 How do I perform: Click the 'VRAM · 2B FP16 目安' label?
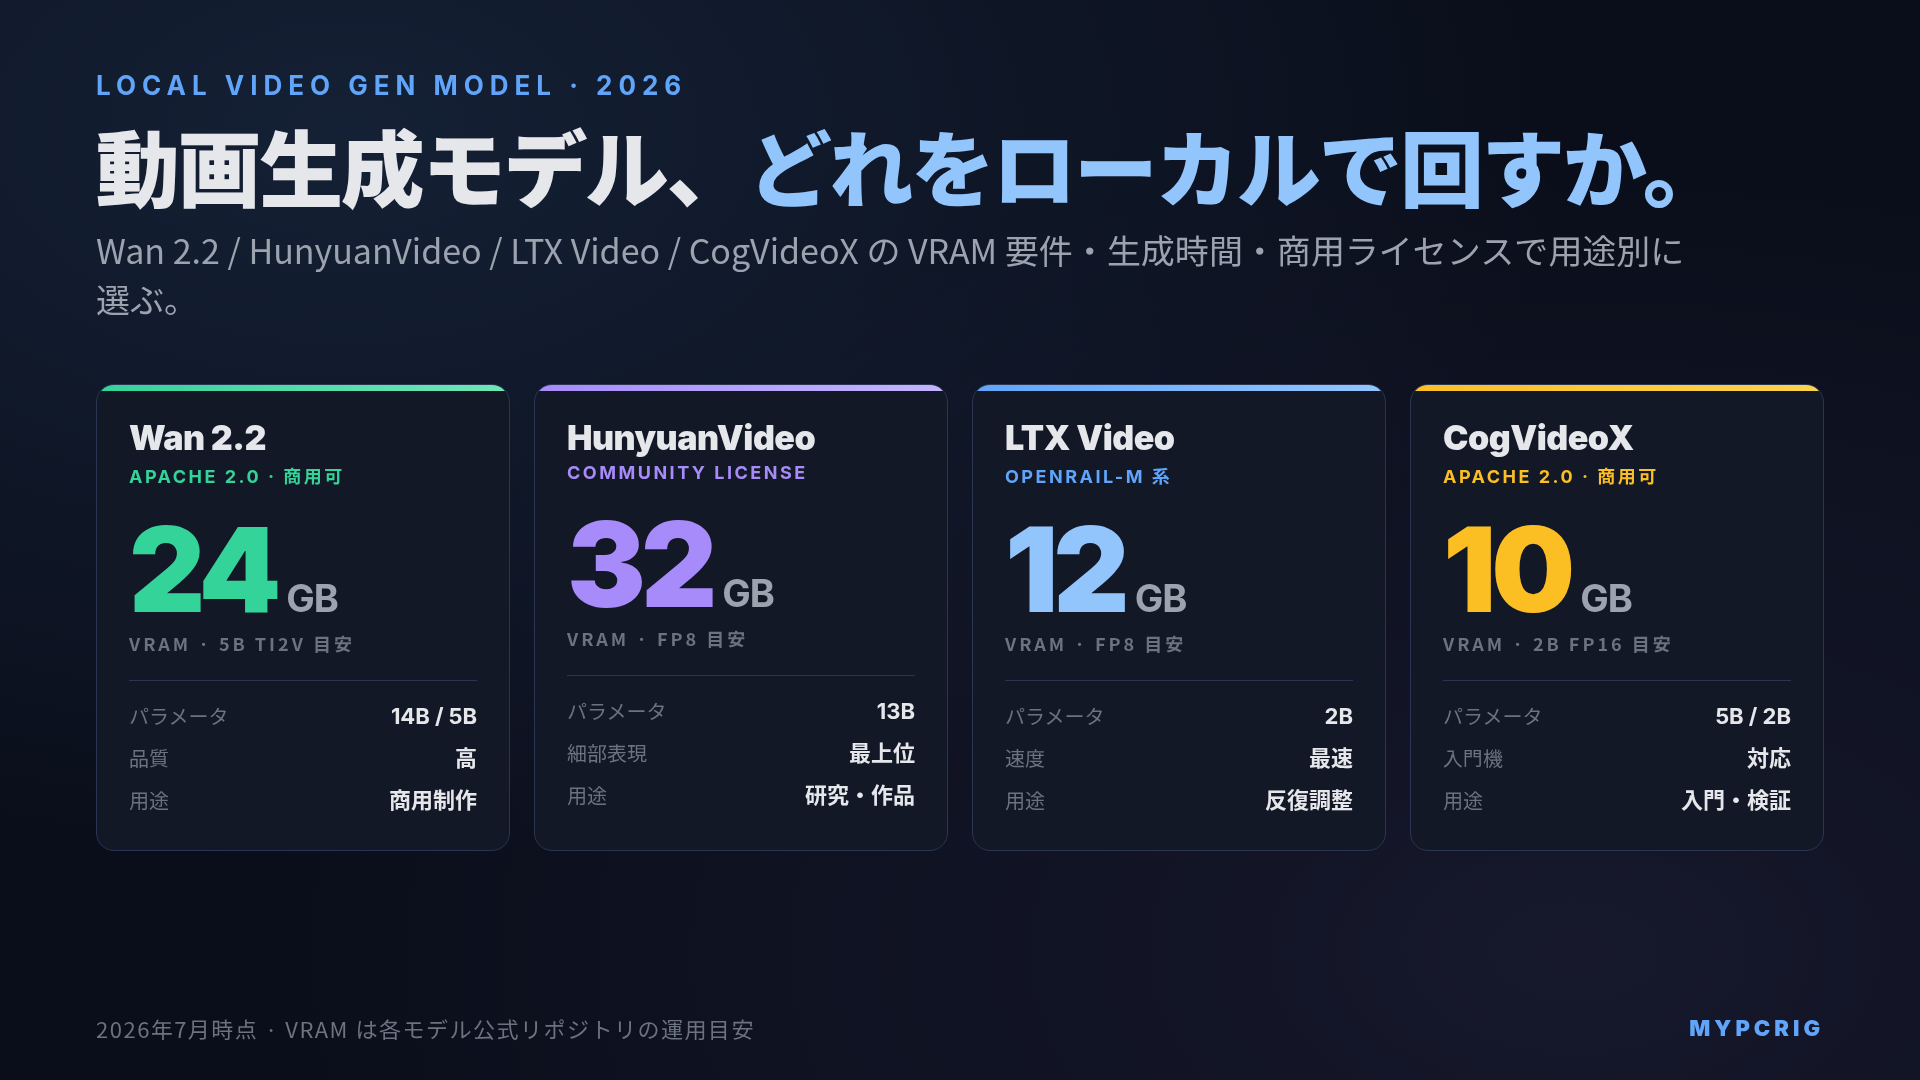[1557, 645]
